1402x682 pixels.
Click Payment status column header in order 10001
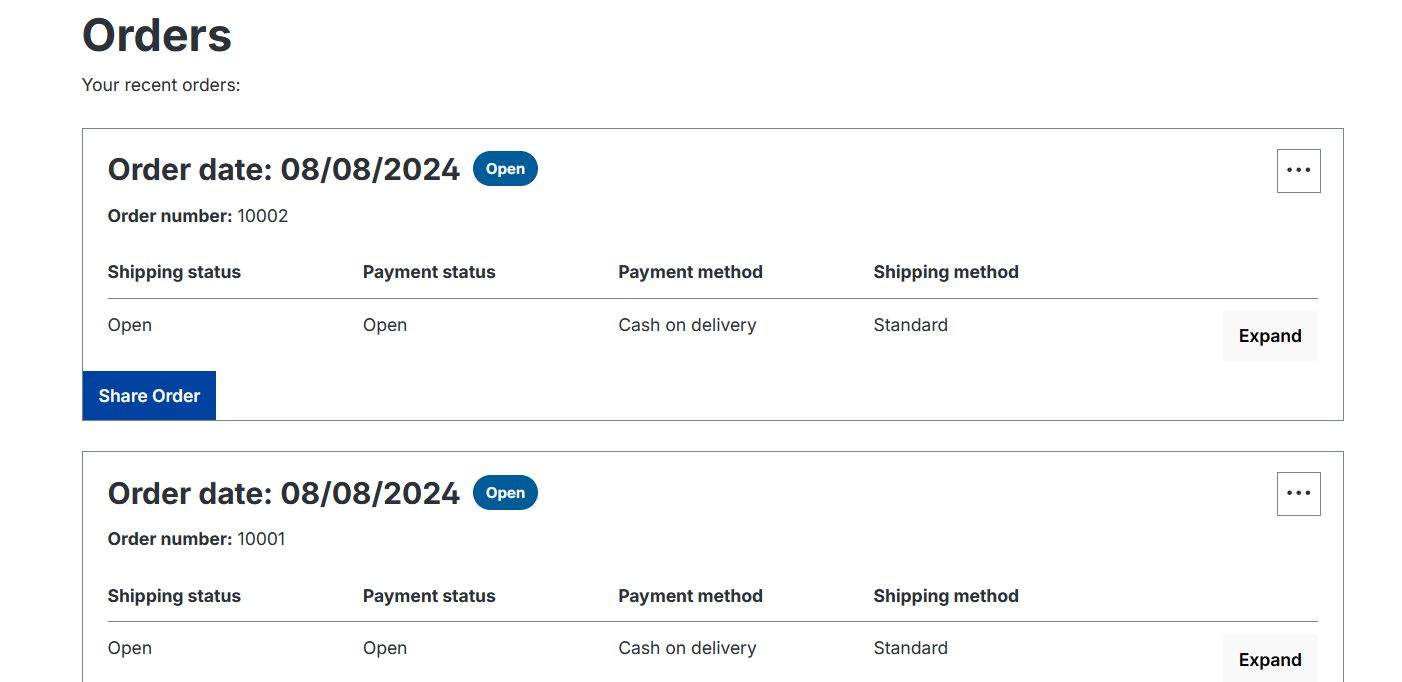(429, 596)
